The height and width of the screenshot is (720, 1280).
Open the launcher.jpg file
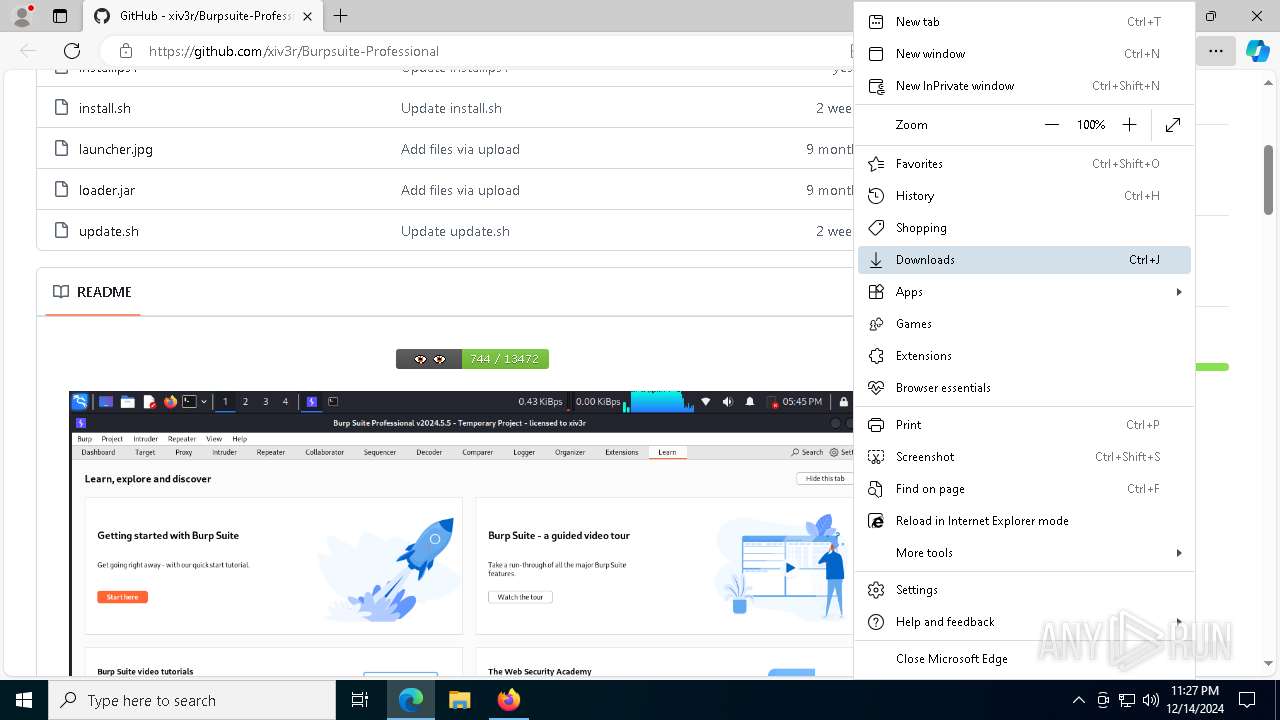point(116,149)
